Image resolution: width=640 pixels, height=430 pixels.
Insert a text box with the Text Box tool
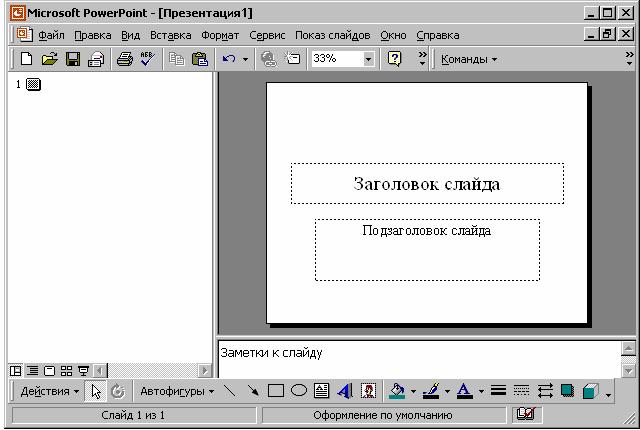322,391
